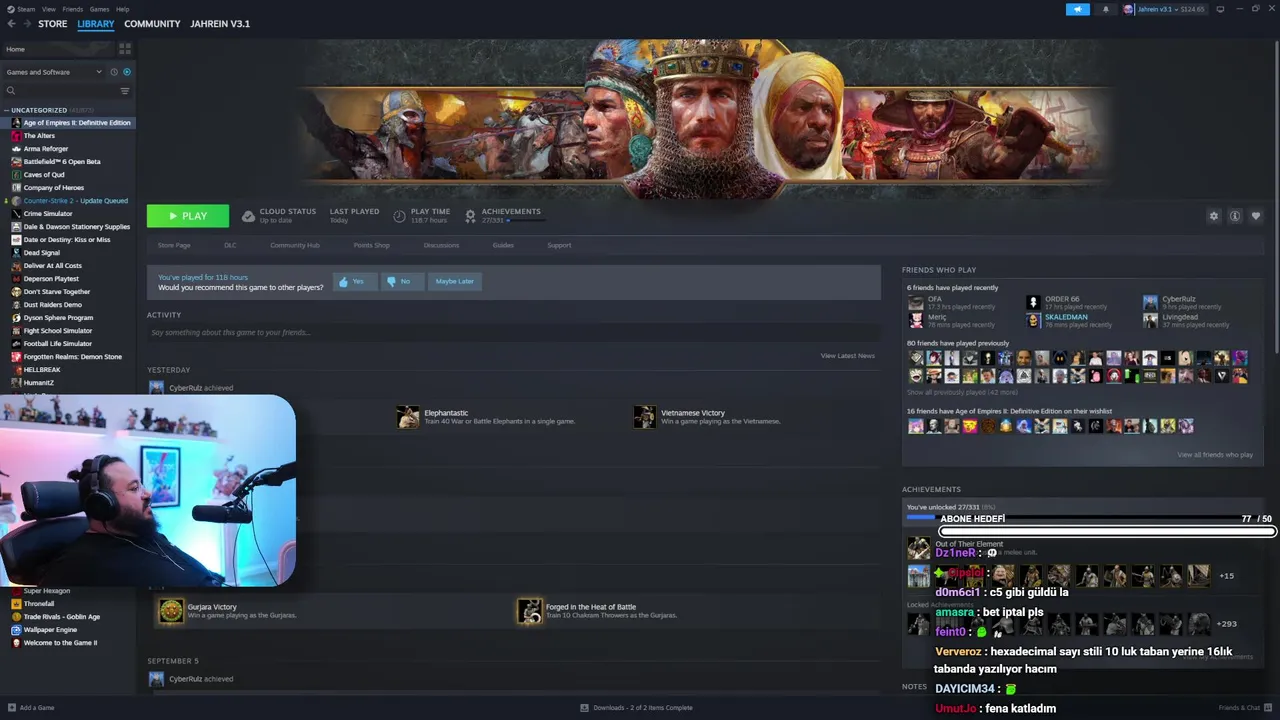Click the activity status input field
Image resolution: width=1280 pixels, height=720 pixels.
click(x=513, y=332)
